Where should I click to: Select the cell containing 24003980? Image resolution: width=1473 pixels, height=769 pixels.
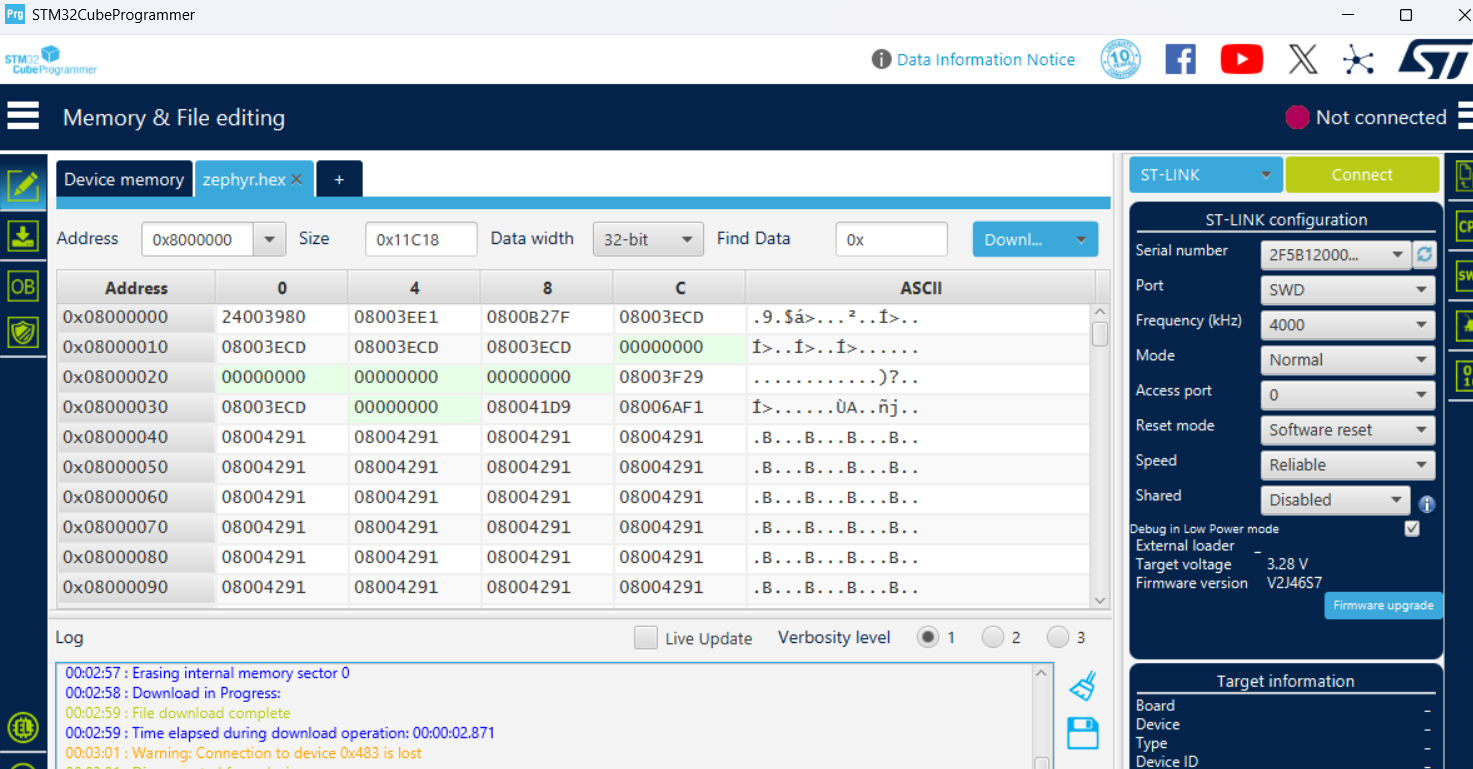(281, 318)
